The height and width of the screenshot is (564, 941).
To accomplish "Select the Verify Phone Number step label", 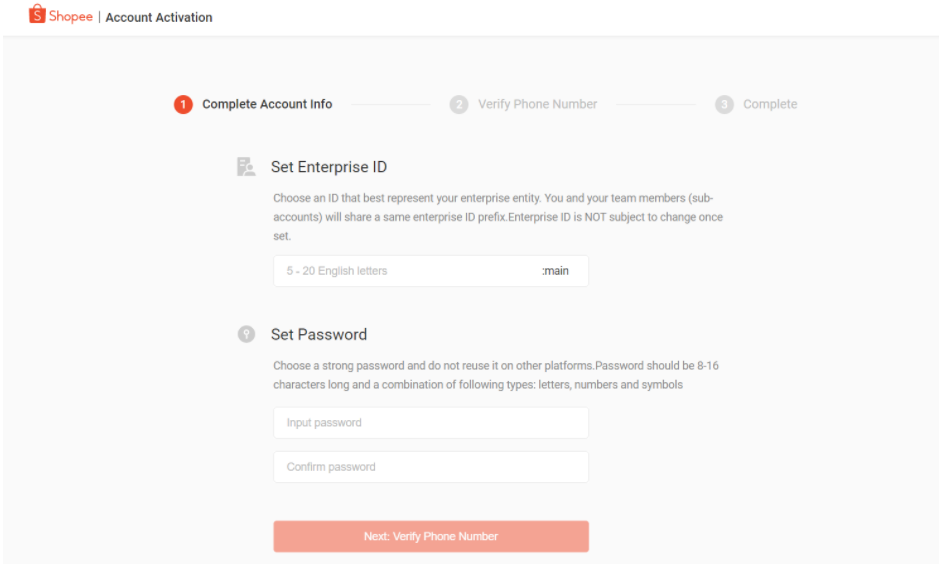I will click(537, 104).
